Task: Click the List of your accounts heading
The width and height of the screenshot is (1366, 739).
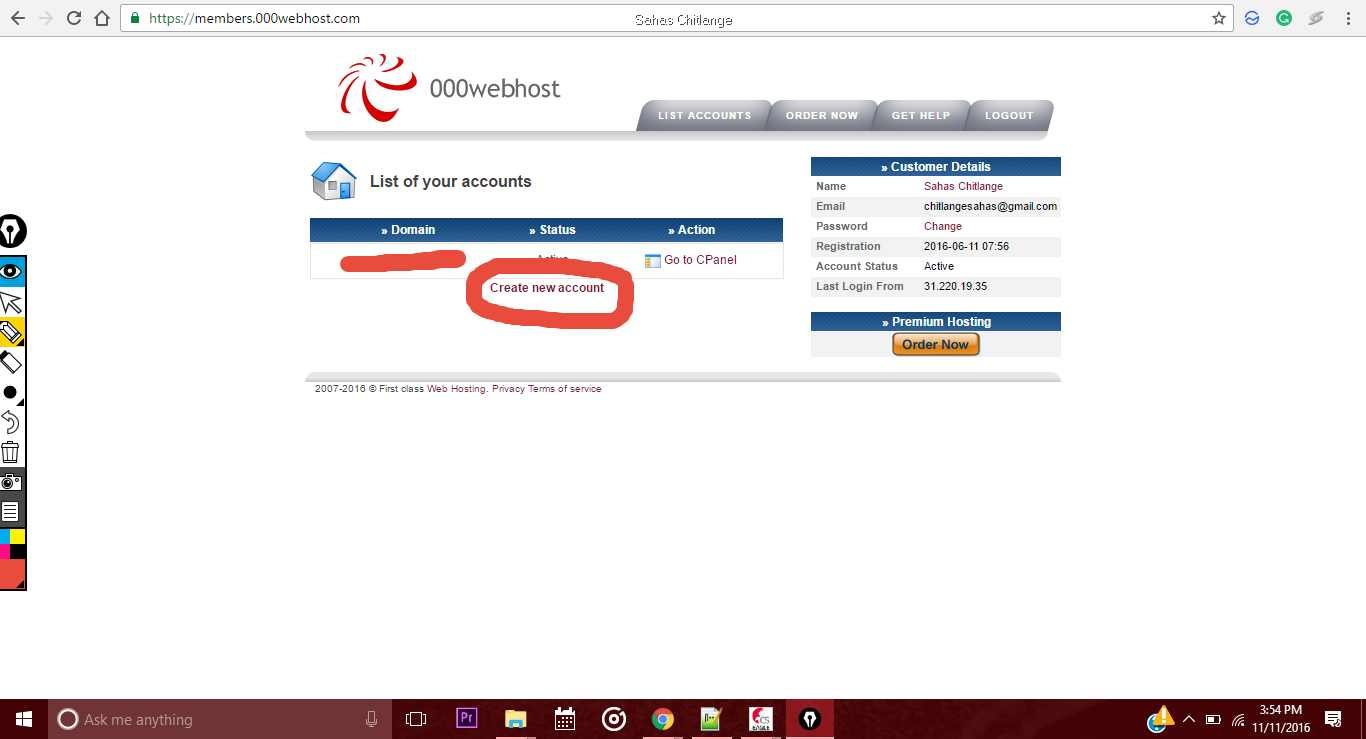Action: click(450, 181)
